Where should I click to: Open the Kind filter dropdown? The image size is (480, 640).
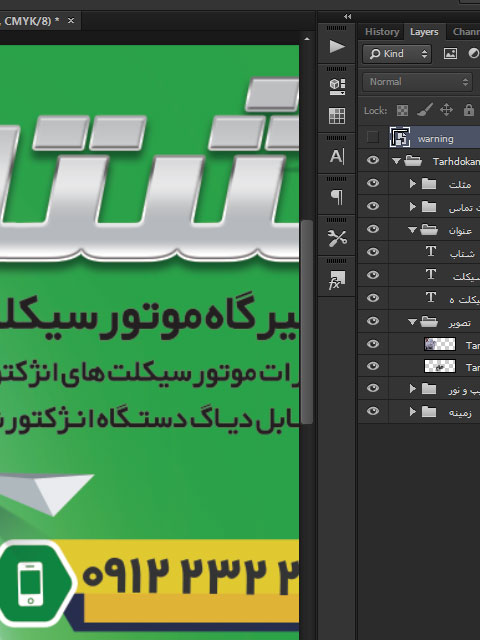[x=397, y=53]
